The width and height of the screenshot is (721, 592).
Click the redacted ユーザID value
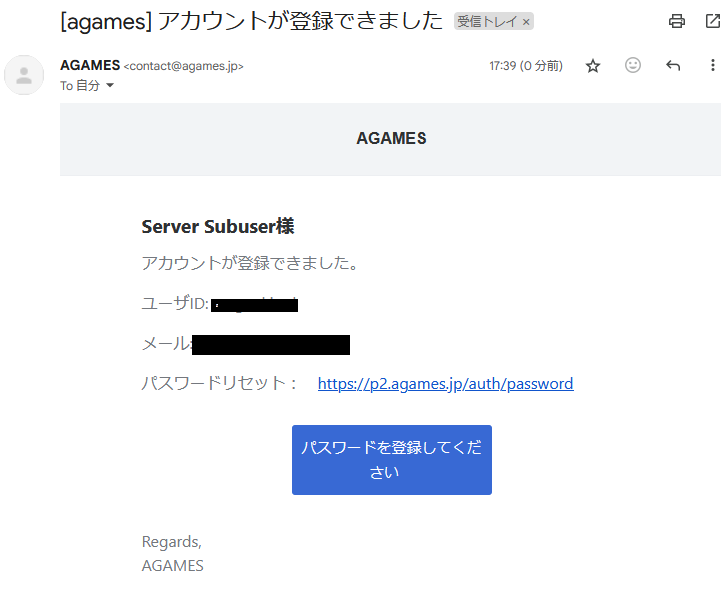[255, 304]
